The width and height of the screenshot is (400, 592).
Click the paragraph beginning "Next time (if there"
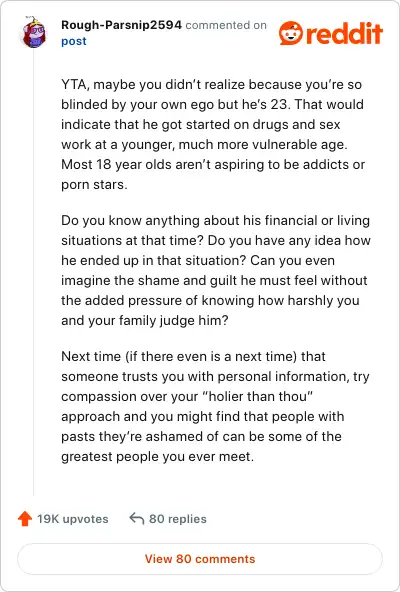(215, 406)
